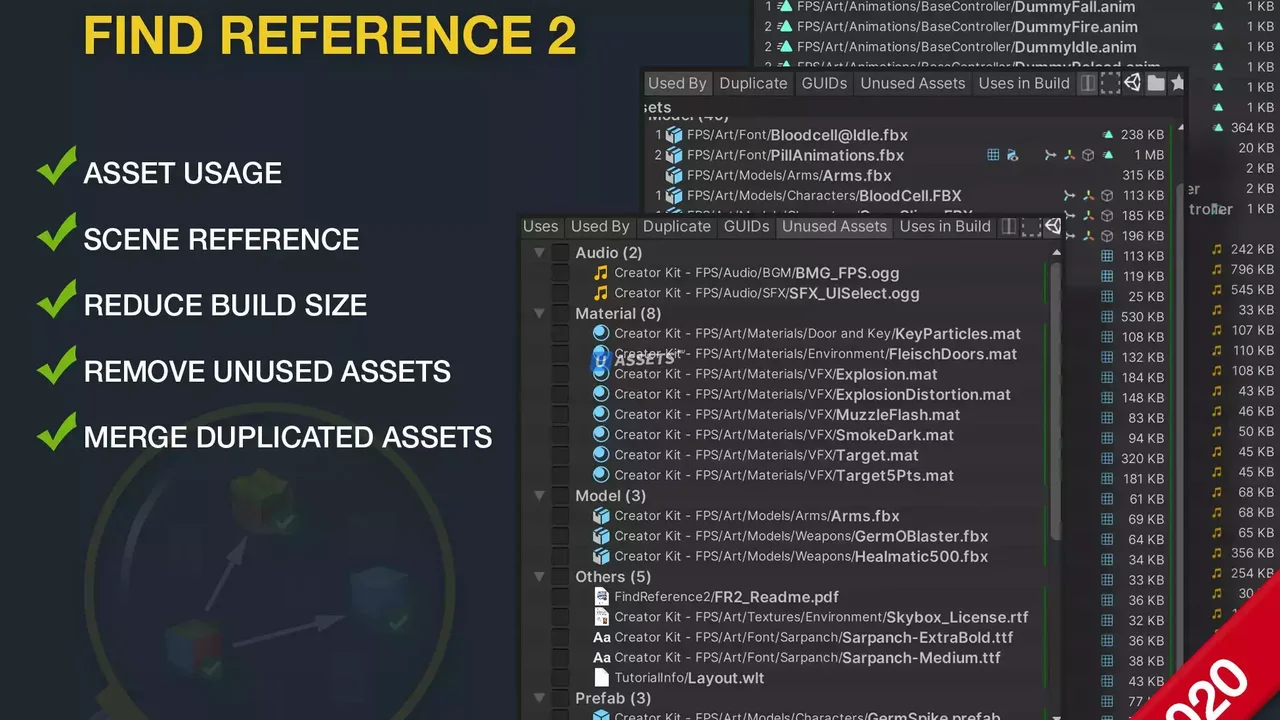
Task: Click grid texture icon in PillAnimations.fbx row
Action: coord(993,155)
